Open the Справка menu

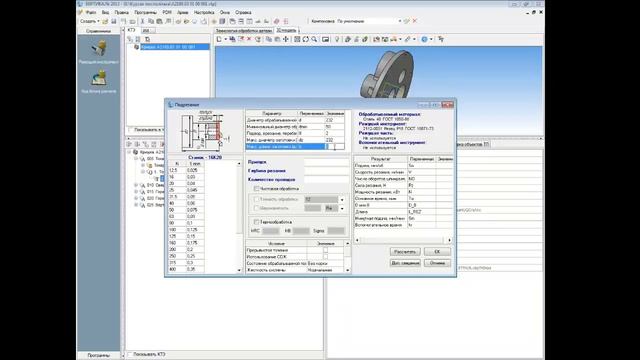pyautogui.click(x=243, y=13)
